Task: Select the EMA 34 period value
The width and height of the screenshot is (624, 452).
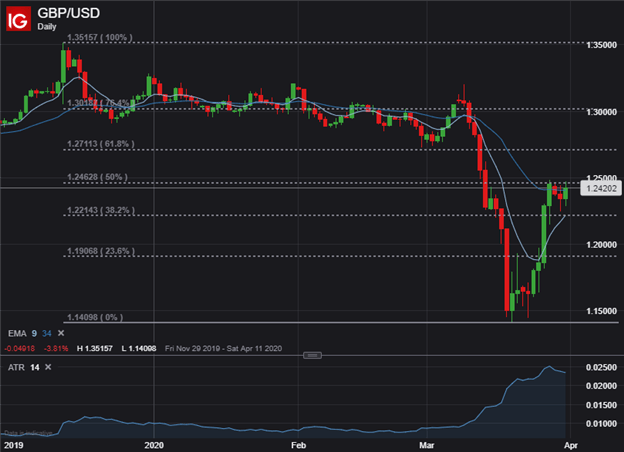Action: [x=47, y=333]
